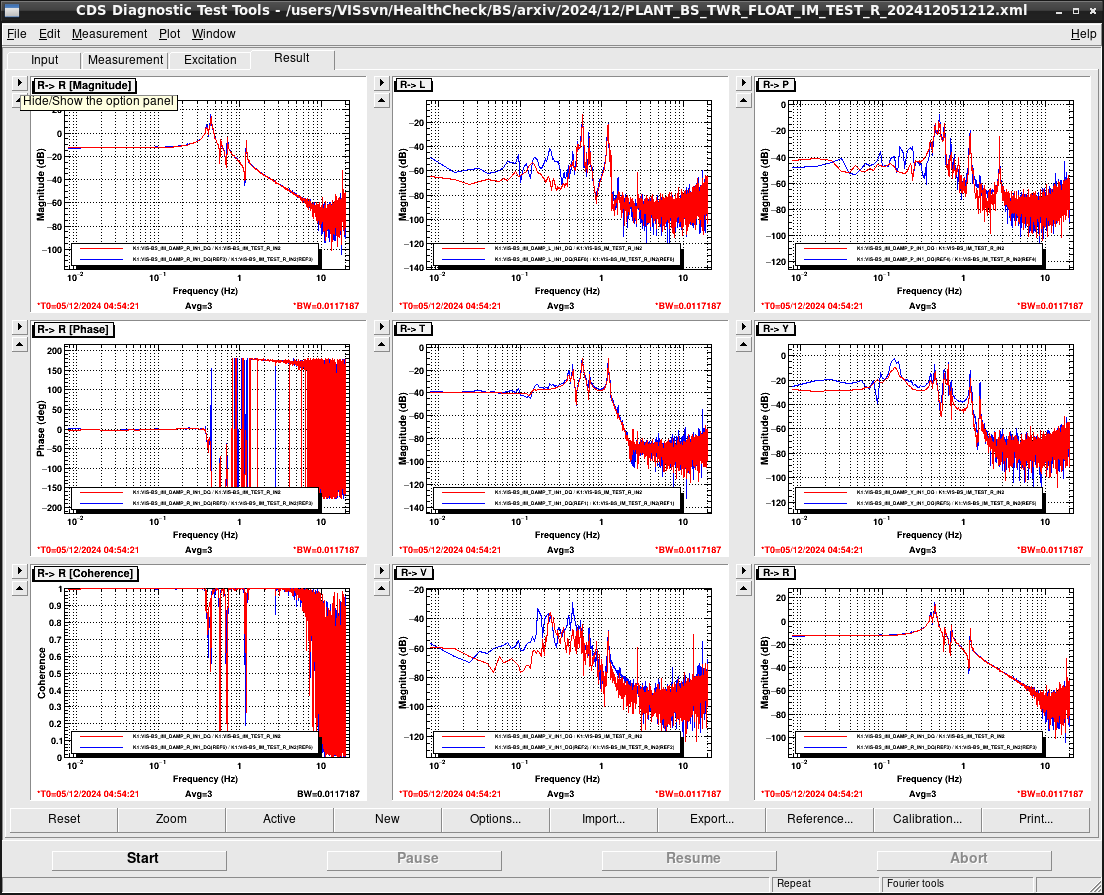
Task: Expand option panel for R-> T plot
Action: click(382, 327)
